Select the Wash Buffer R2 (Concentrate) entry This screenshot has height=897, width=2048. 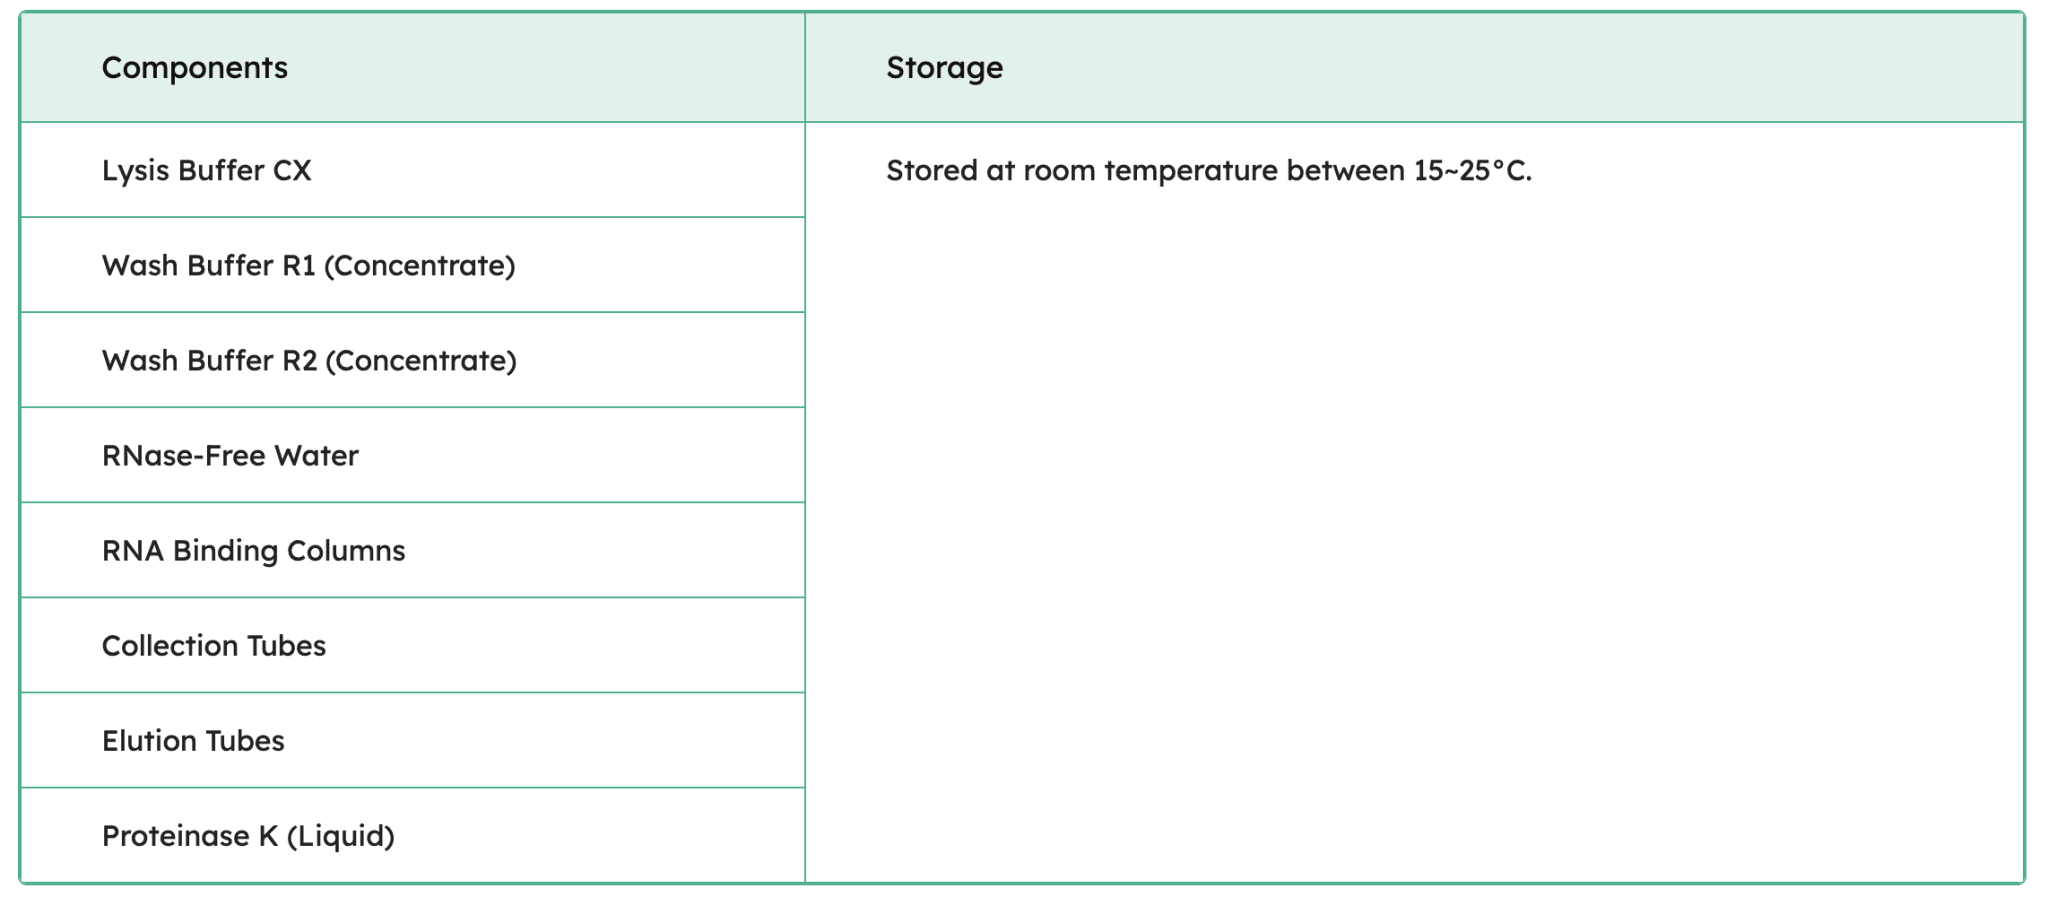[x=309, y=361]
